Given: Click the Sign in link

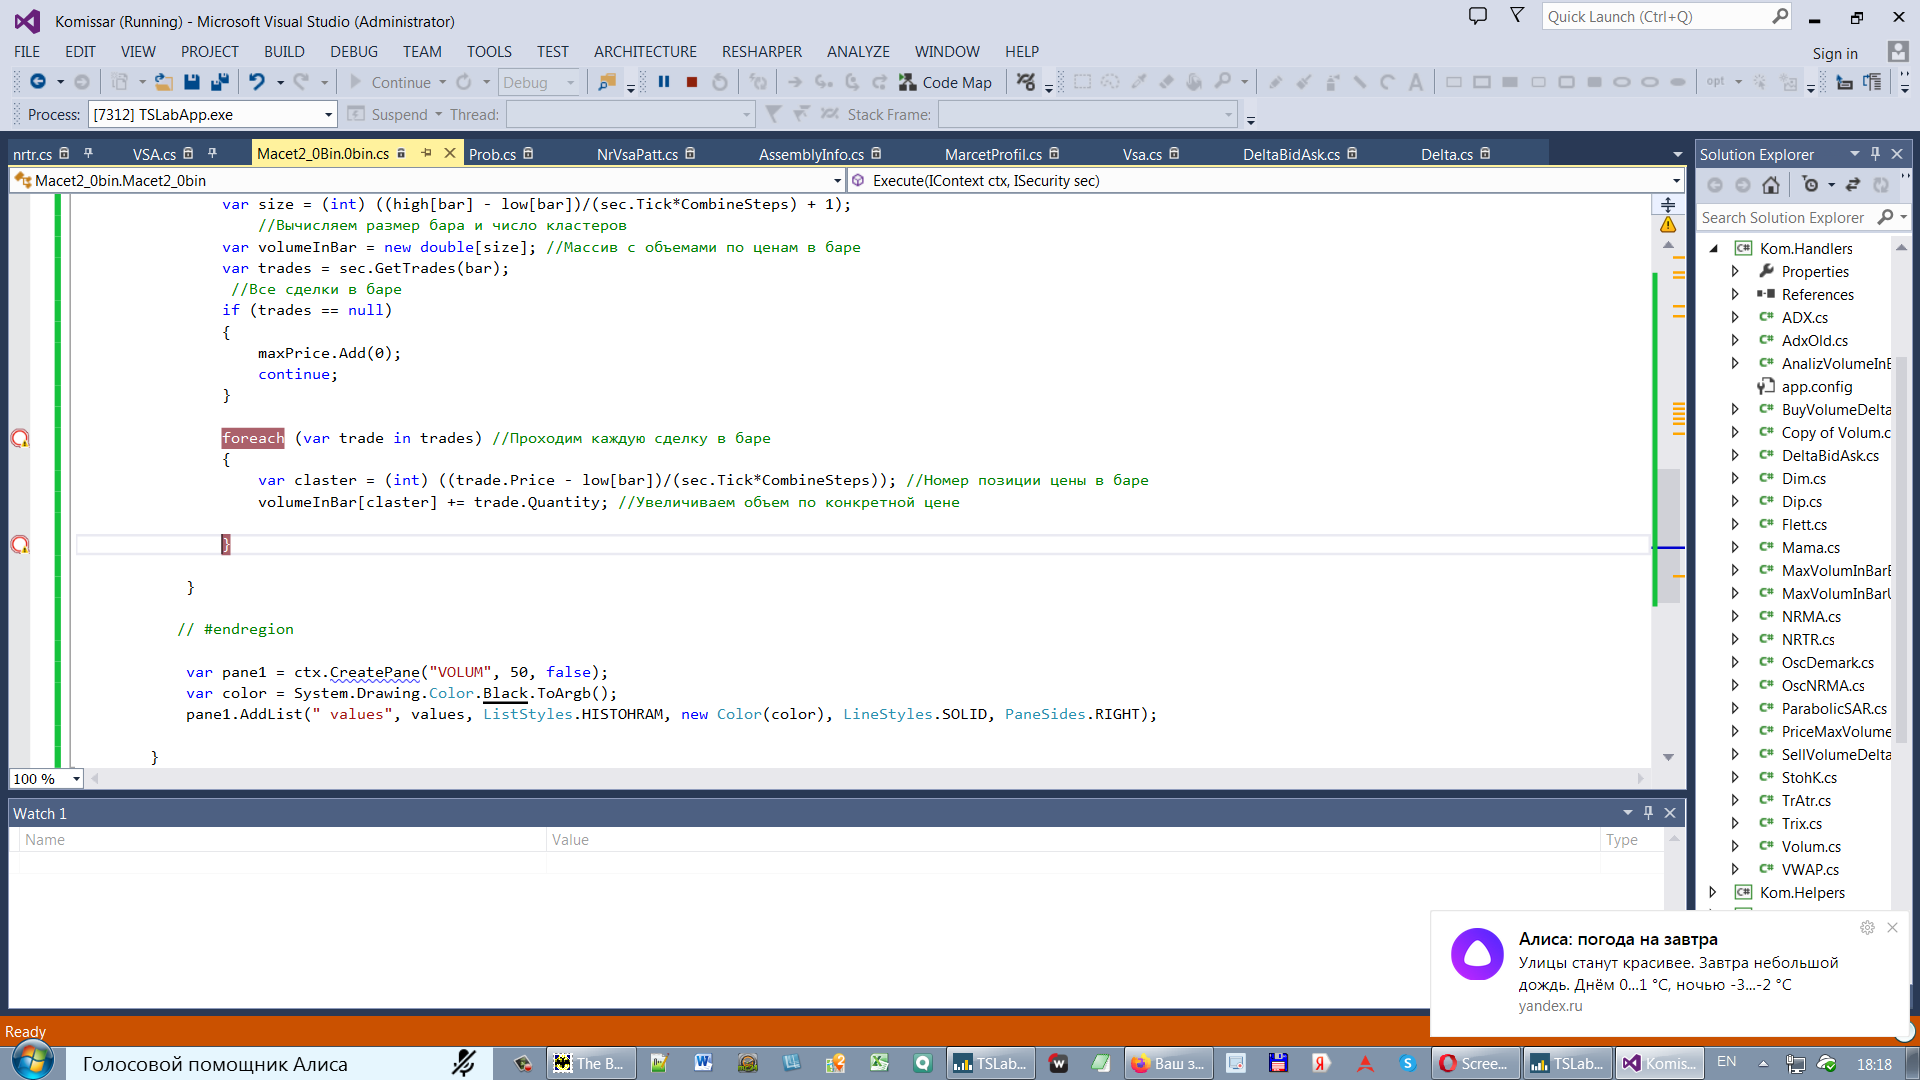Looking at the screenshot, I should pos(1835,53).
